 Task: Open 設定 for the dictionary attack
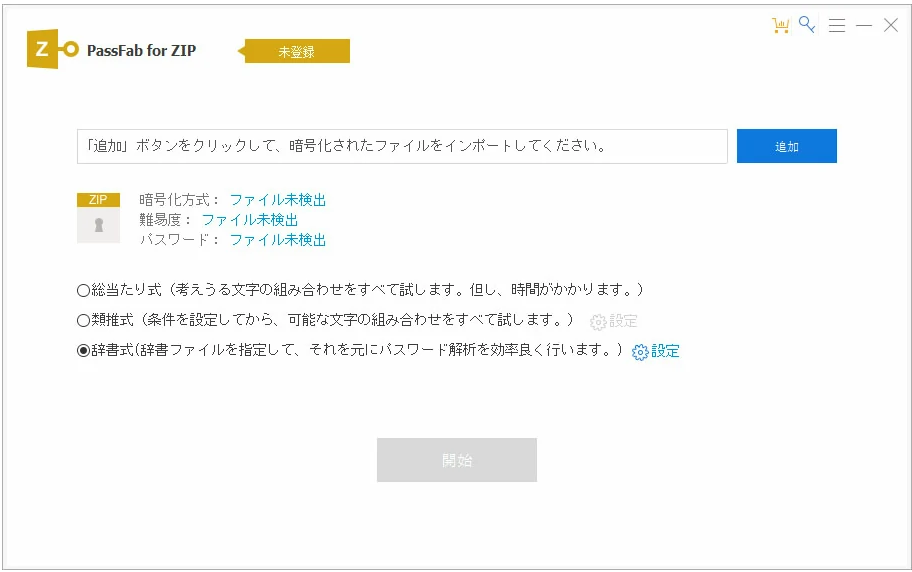coord(665,351)
